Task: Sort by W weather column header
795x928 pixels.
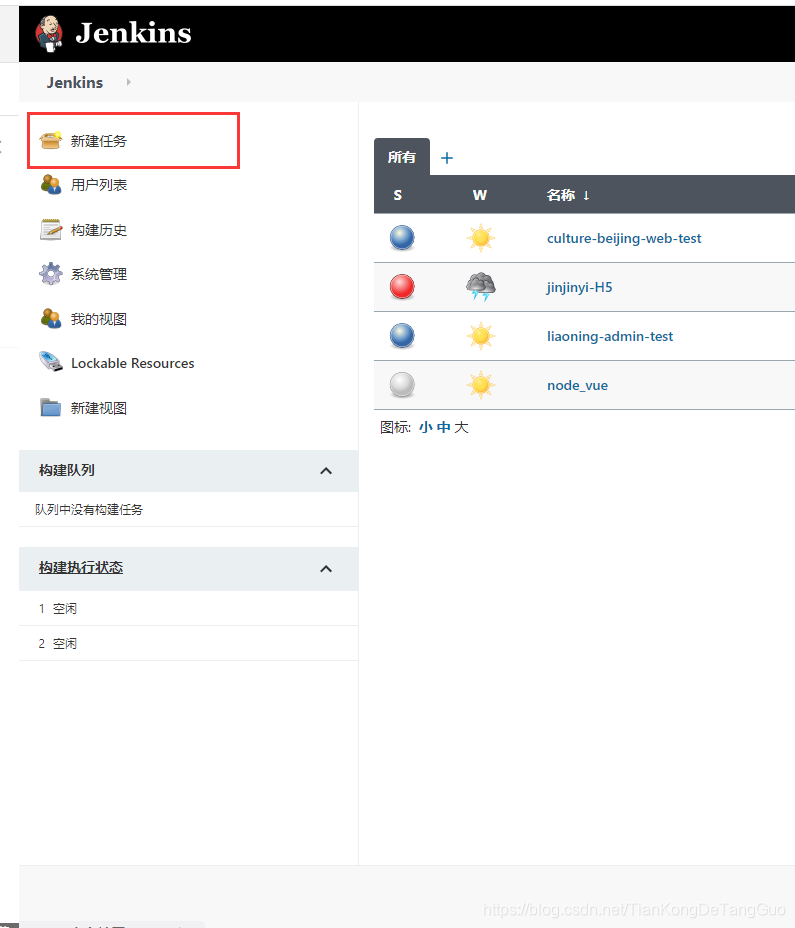Action: coord(479,195)
